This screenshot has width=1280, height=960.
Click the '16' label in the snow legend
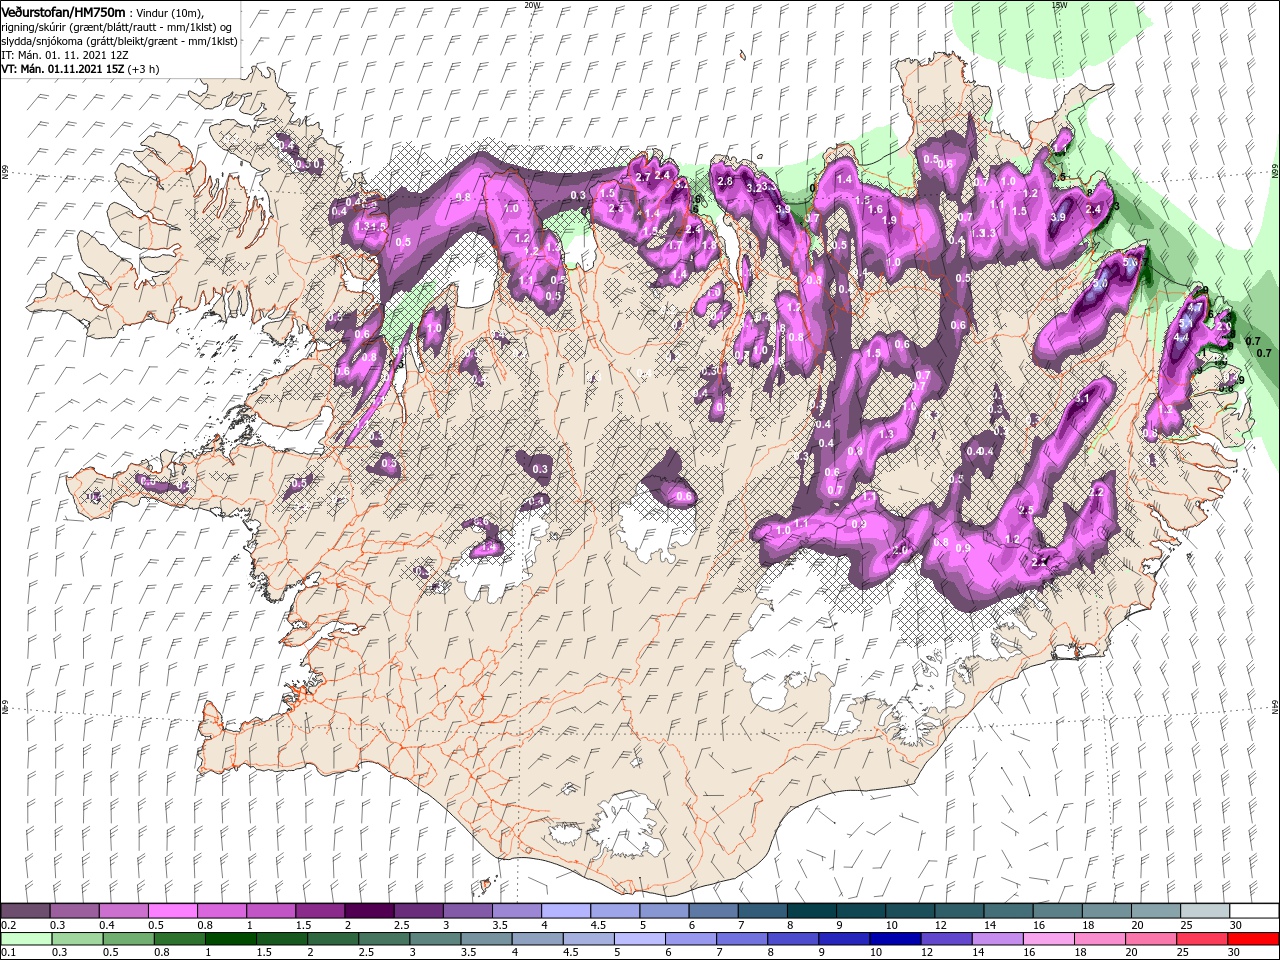[x=1039, y=925]
